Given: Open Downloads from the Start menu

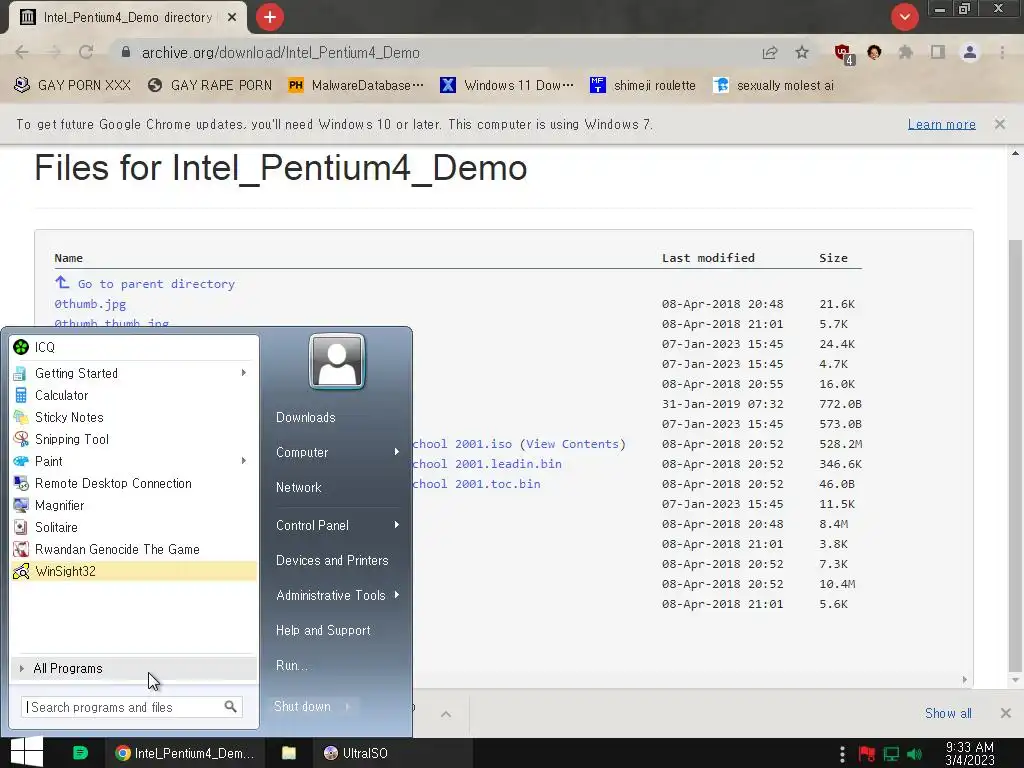Looking at the screenshot, I should (306, 417).
